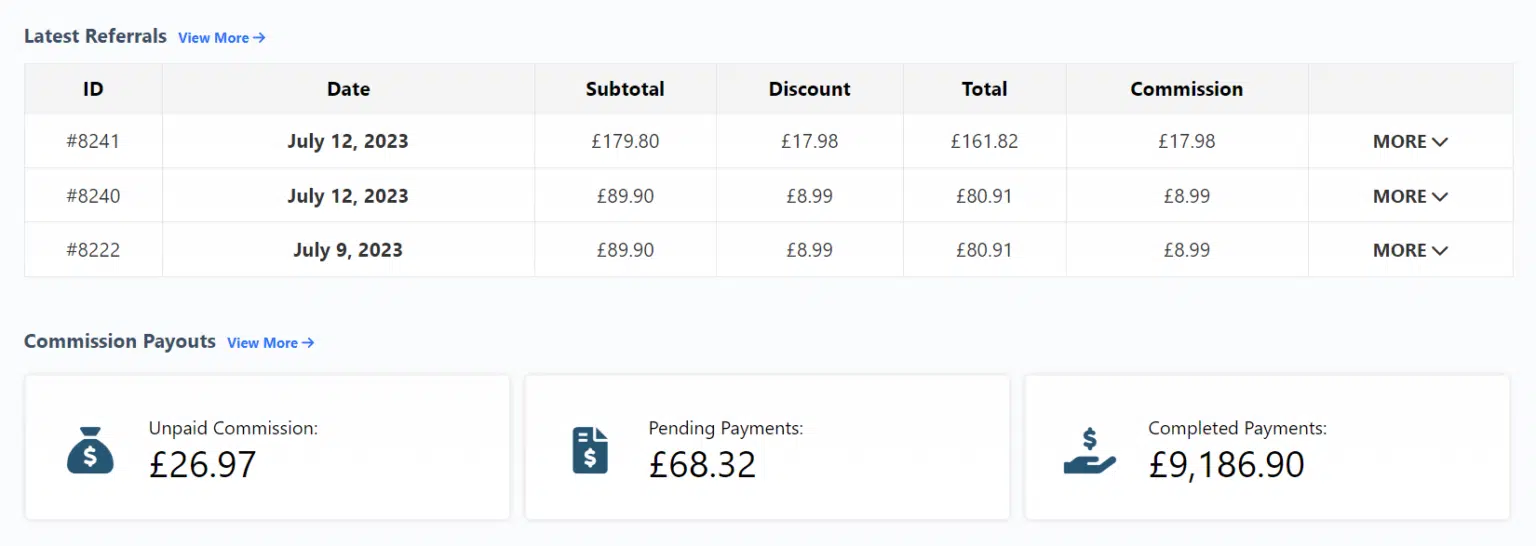The width and height of the screenshot is (1536, 546).
Task: Open View More link for Commission Payouts
Action: point(270,343)
